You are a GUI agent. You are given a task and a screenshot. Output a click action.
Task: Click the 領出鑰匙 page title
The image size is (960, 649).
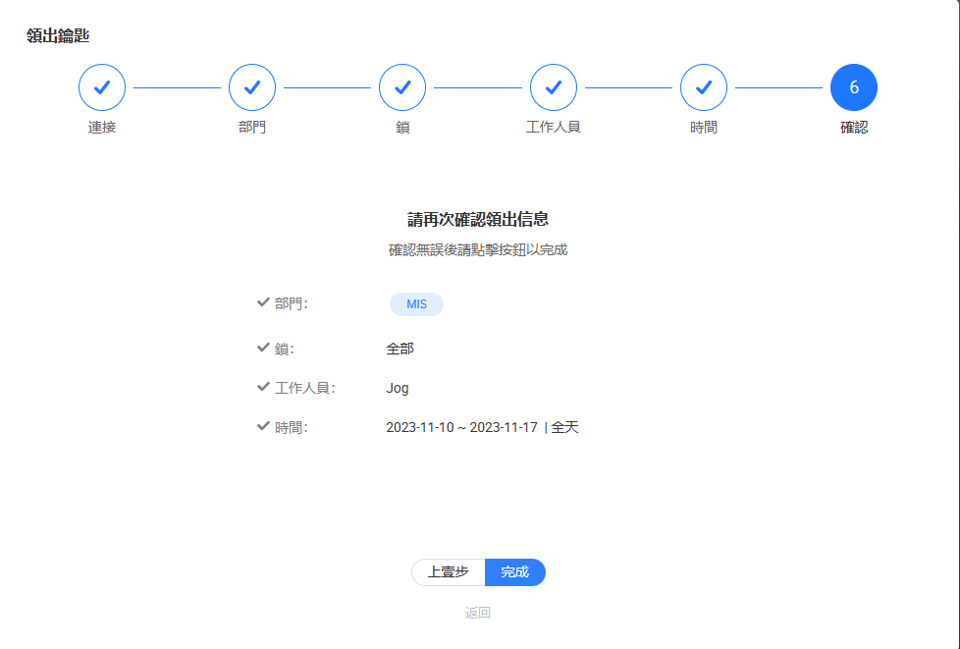click(x=58, y=36)
